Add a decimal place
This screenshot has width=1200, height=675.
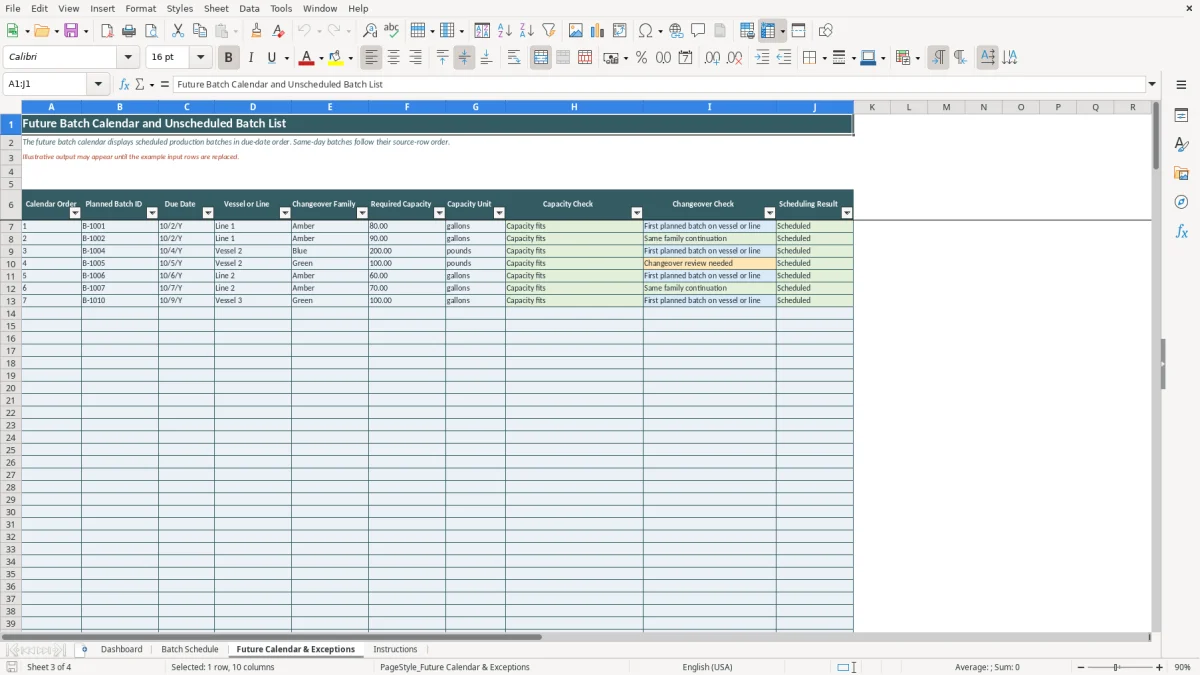712,58
